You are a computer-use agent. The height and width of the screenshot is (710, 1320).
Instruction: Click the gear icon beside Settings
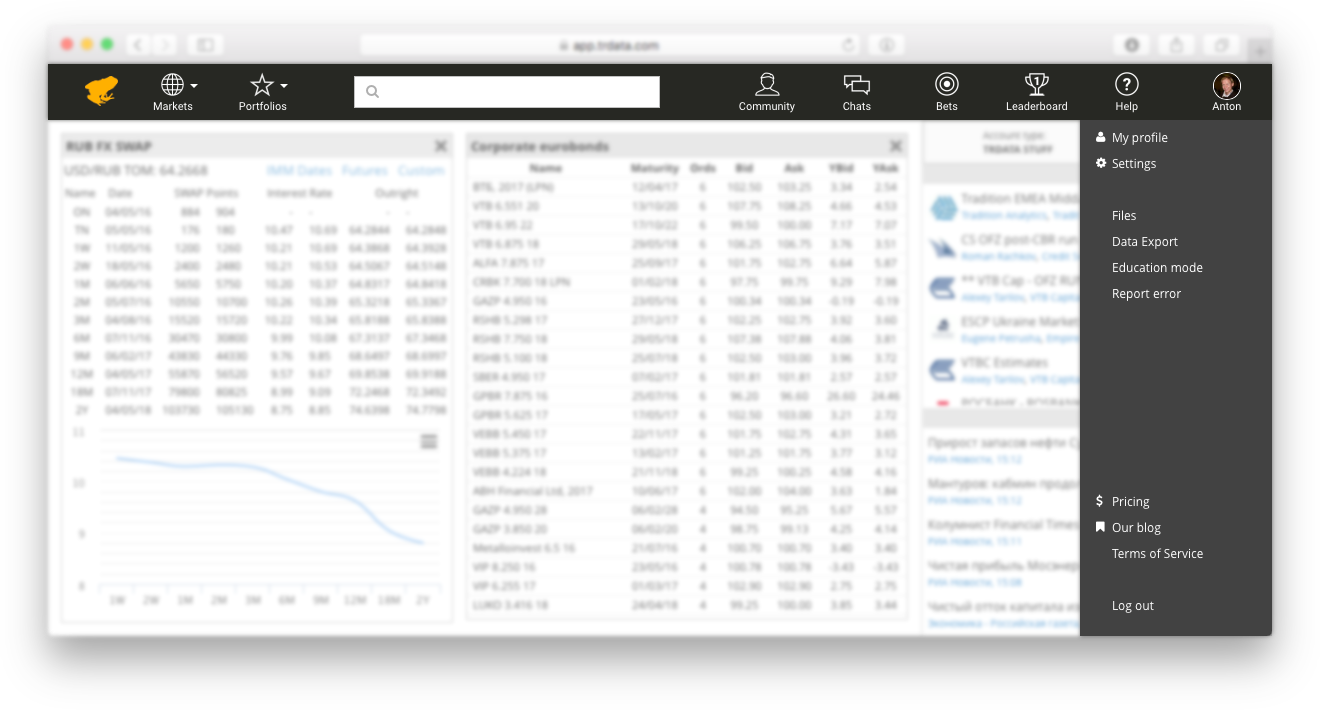pos(1101,163)
